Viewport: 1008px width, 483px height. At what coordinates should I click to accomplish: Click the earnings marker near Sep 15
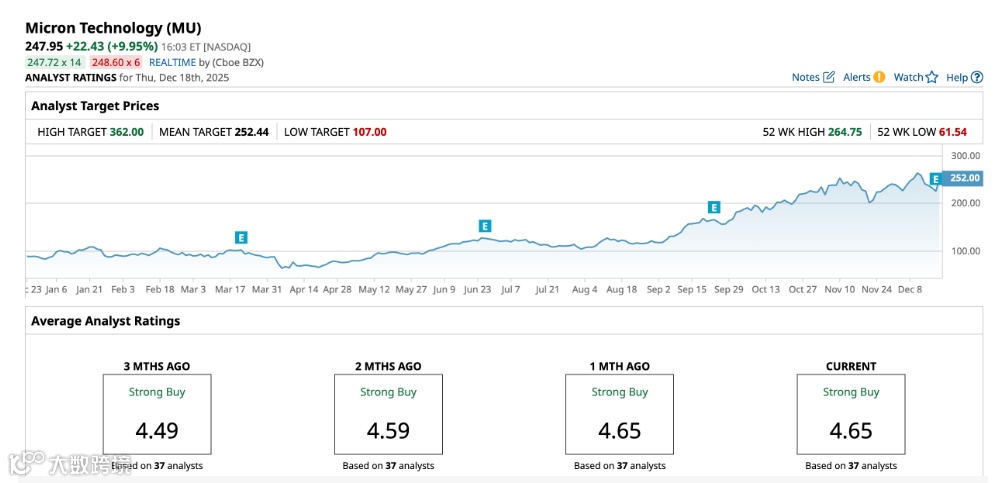714,207
